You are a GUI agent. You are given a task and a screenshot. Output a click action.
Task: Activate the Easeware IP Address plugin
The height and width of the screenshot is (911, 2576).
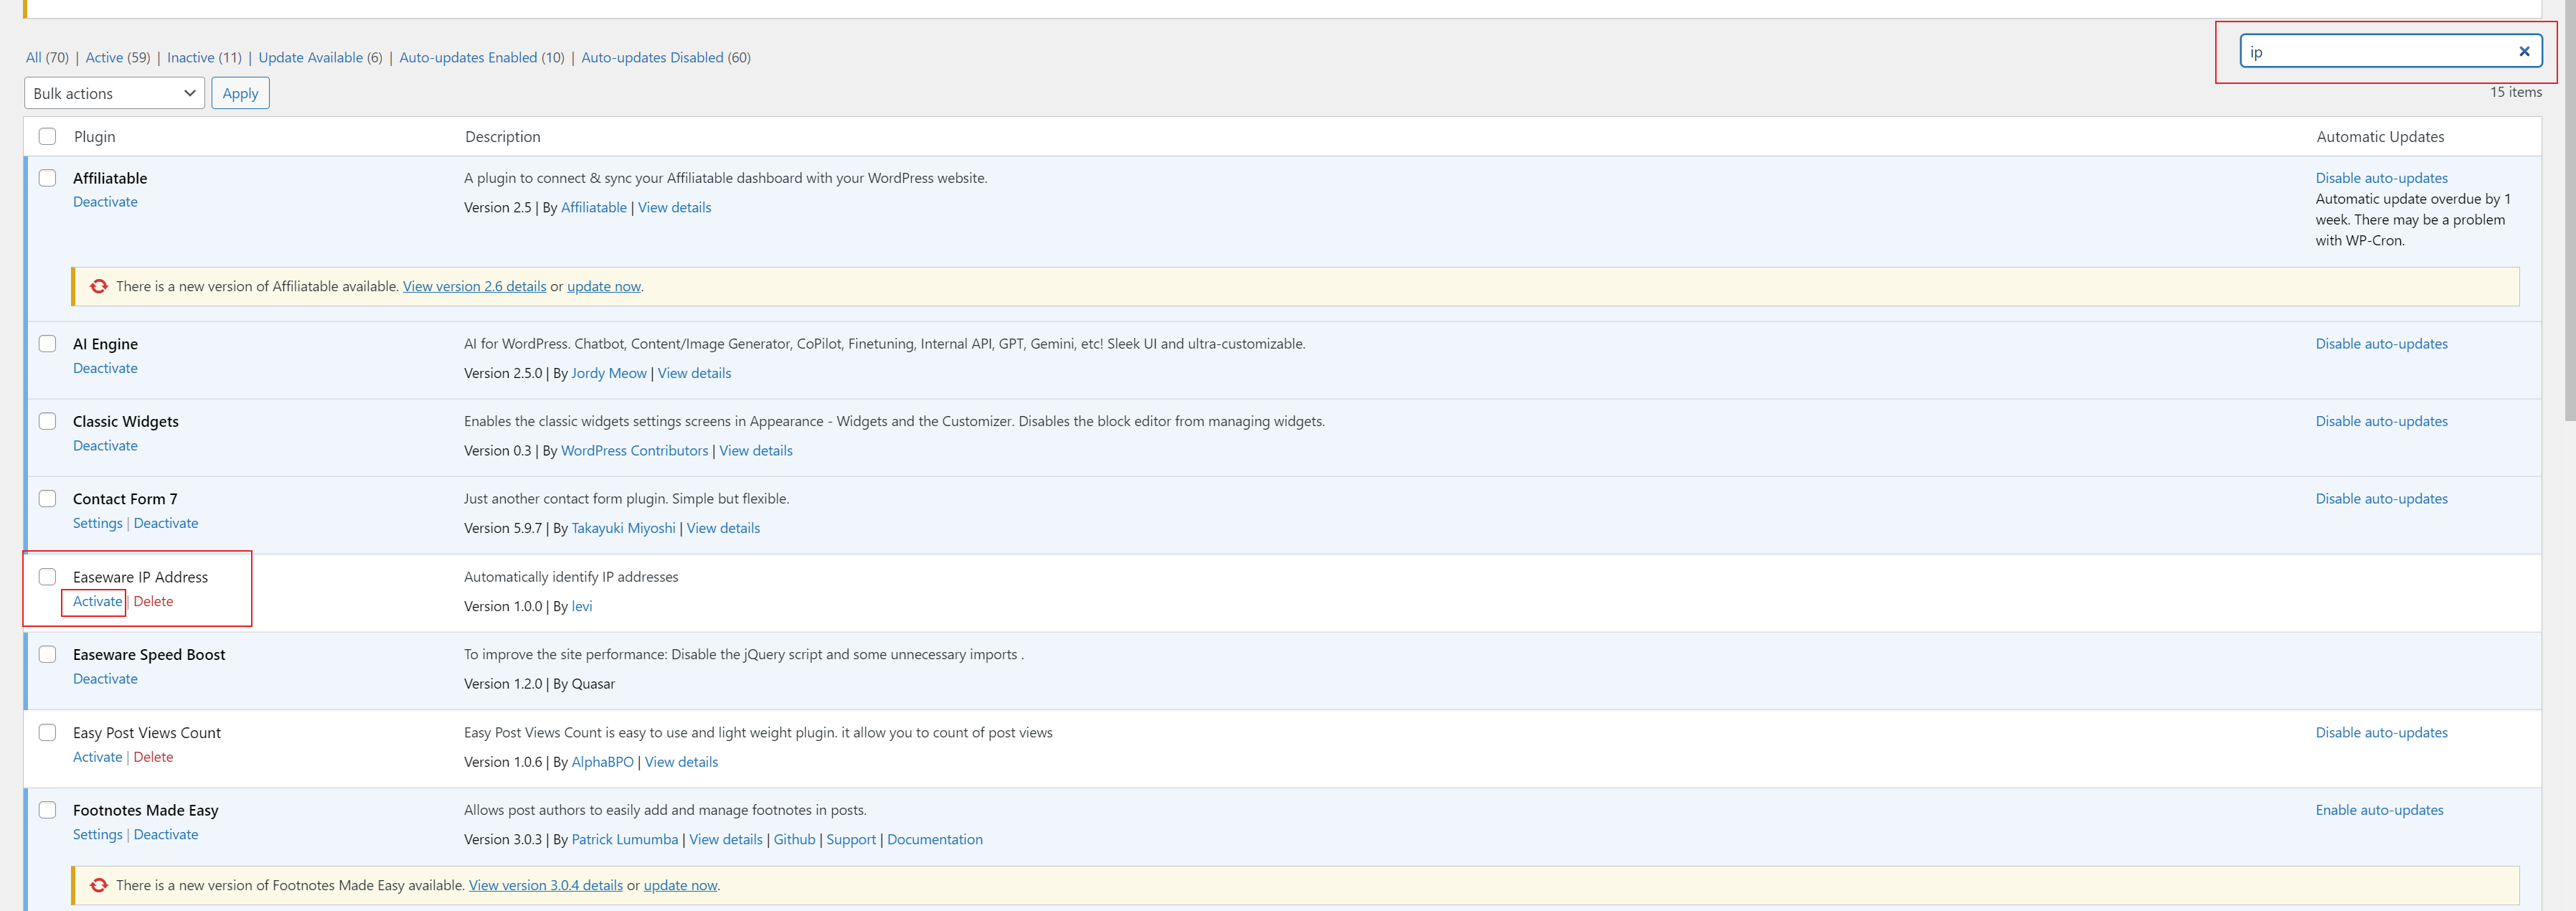coord(97,601)
